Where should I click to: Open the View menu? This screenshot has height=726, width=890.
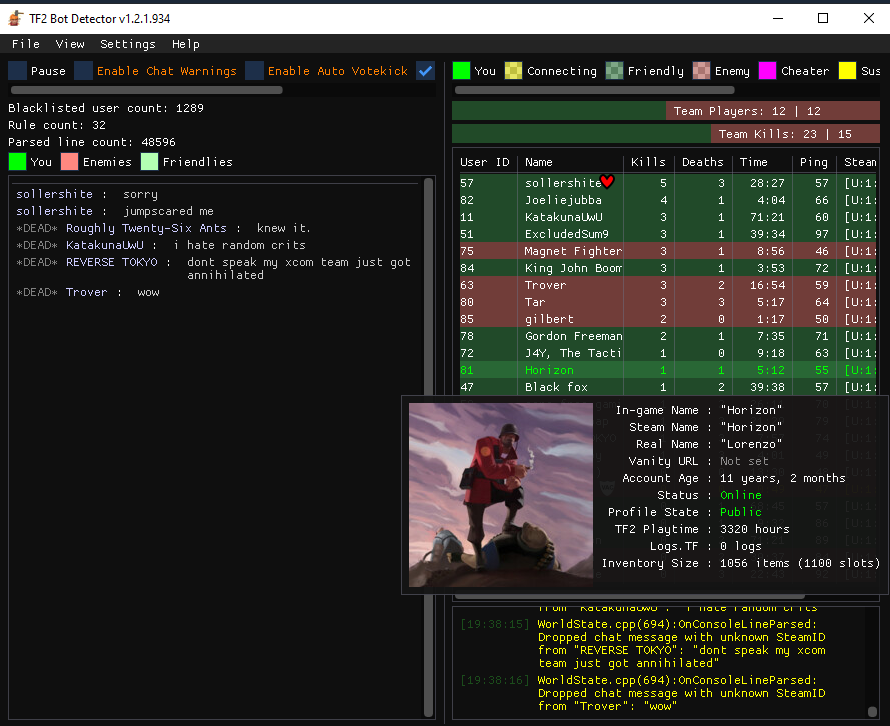click(x=70, y=44)
